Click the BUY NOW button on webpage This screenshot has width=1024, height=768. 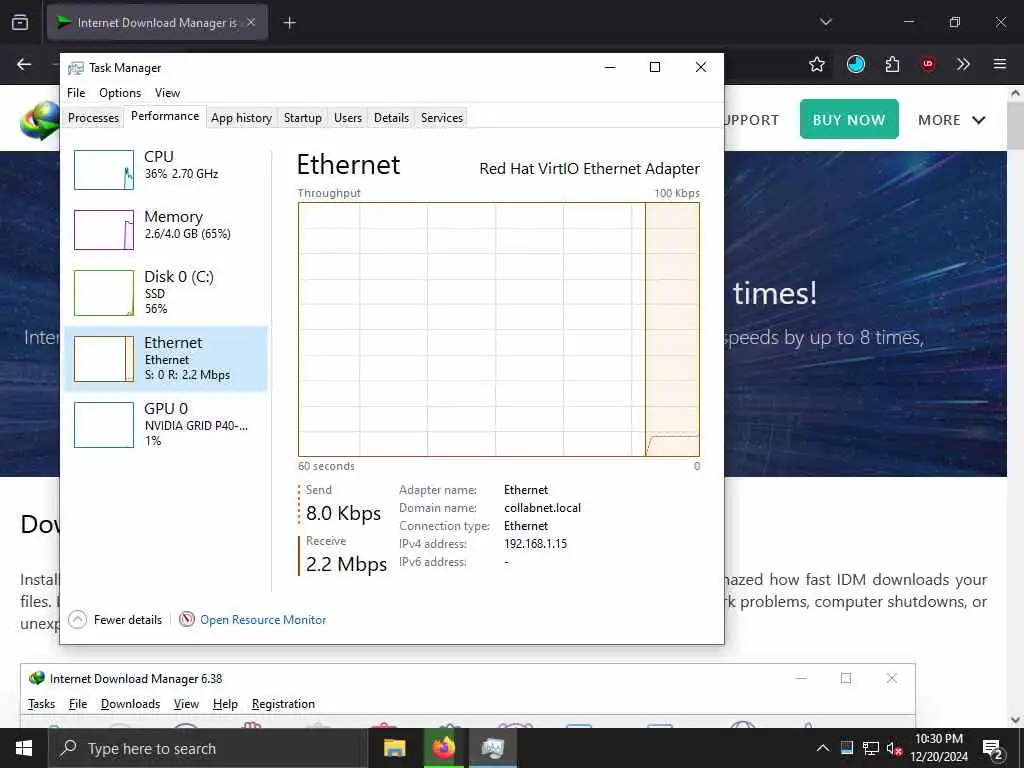click(849, 120)
